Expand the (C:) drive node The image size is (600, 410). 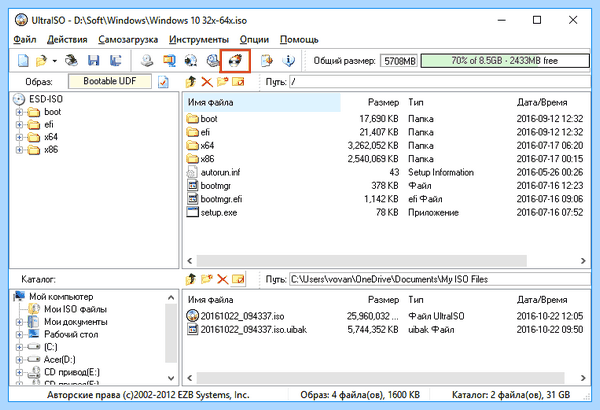click(x=19, y=347)
